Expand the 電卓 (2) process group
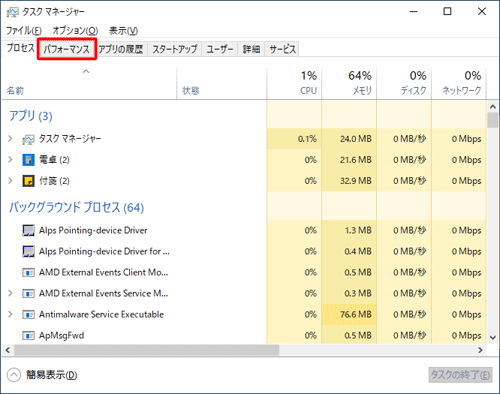 [10, 160]
